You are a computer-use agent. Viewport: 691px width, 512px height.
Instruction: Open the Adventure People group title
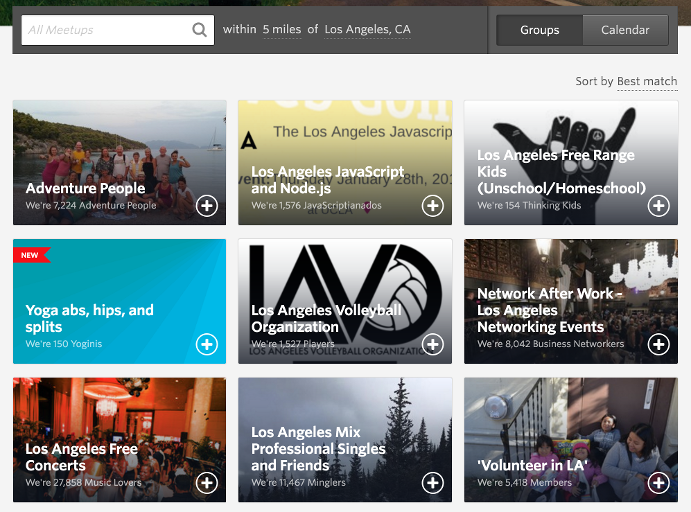(85, 189)
